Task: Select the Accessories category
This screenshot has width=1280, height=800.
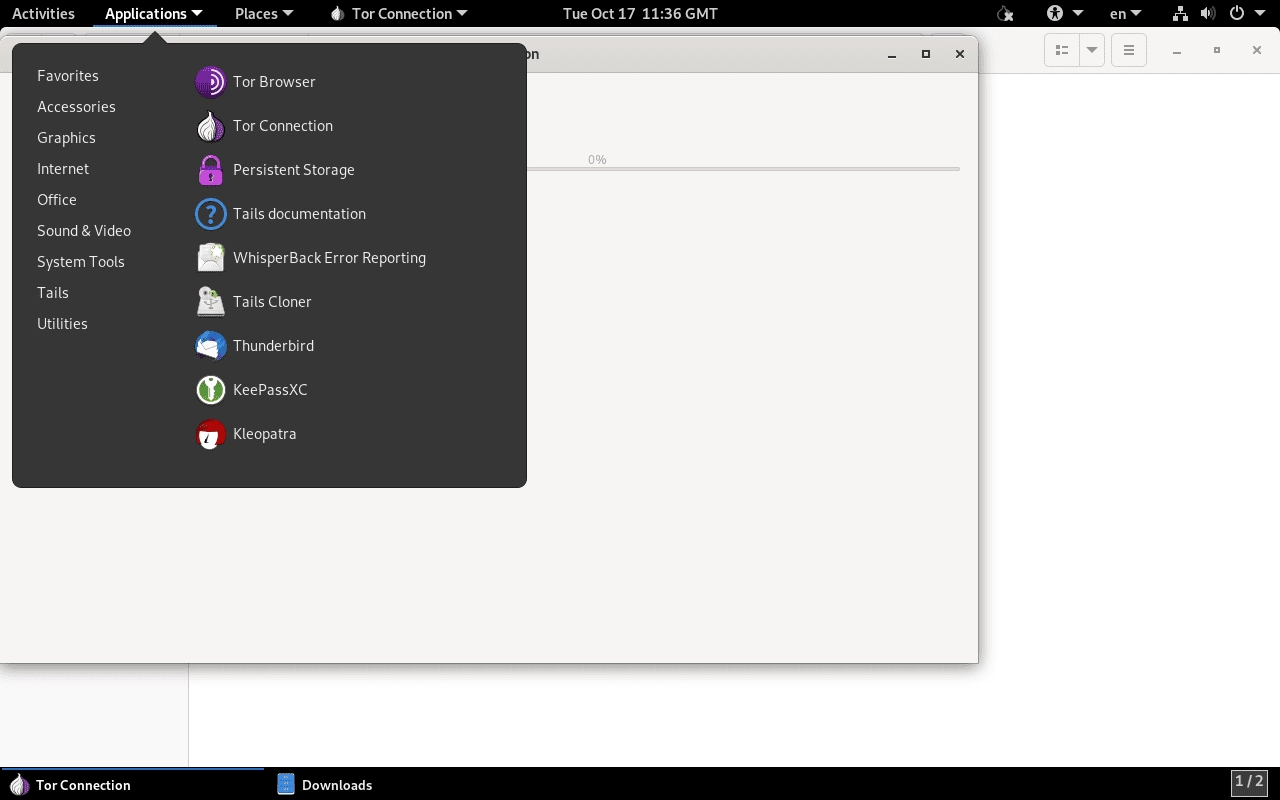Action: coord(76,107)
